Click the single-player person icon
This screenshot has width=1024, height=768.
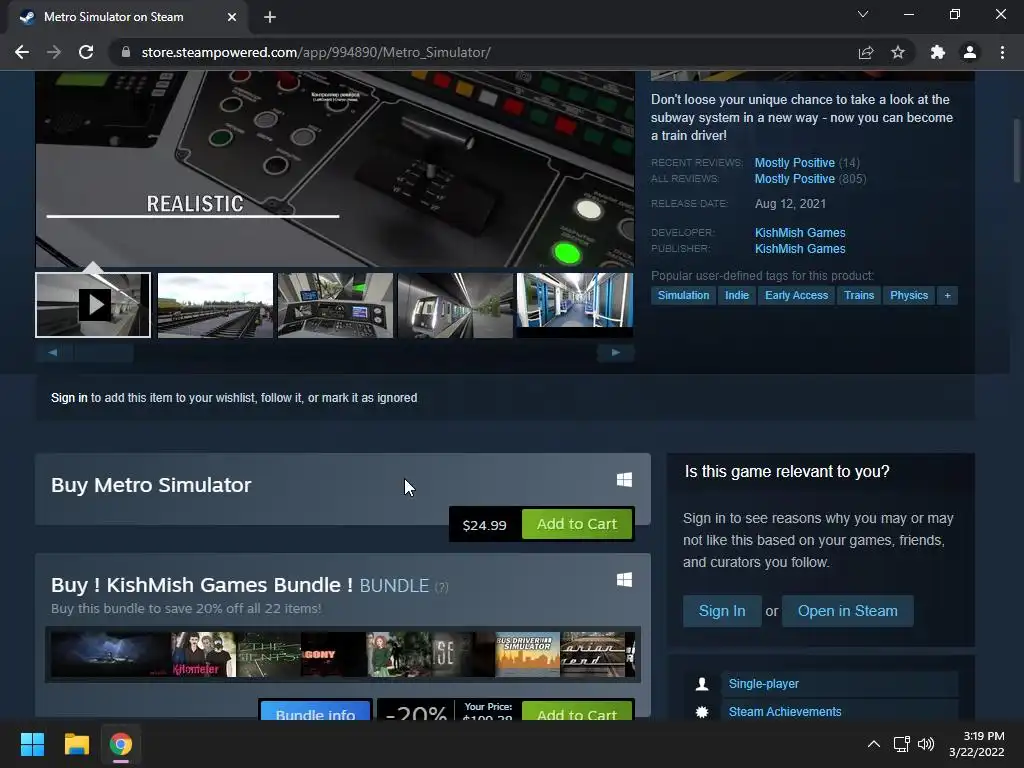click(702, 684)
